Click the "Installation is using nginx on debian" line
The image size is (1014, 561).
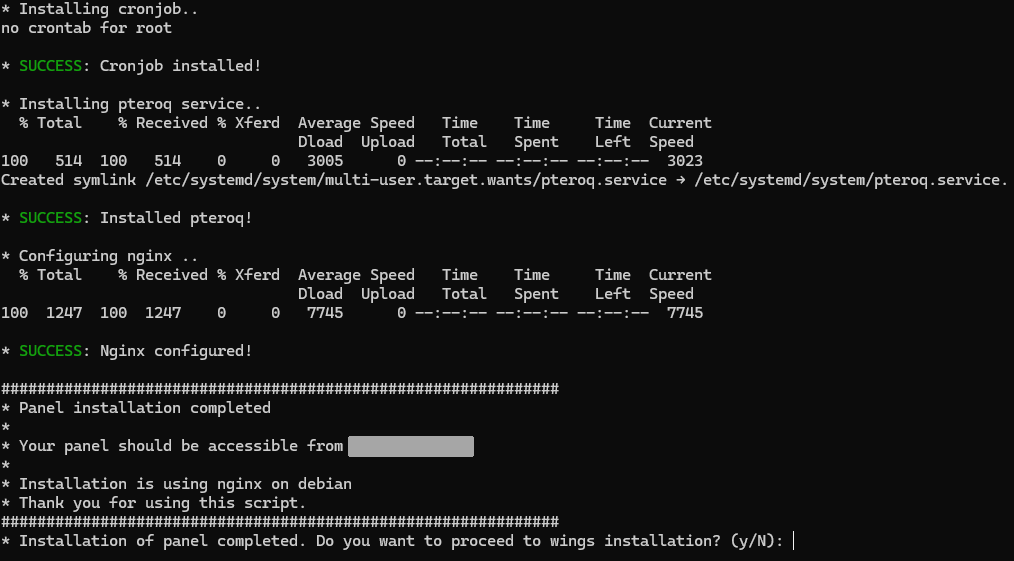[185, 484]
